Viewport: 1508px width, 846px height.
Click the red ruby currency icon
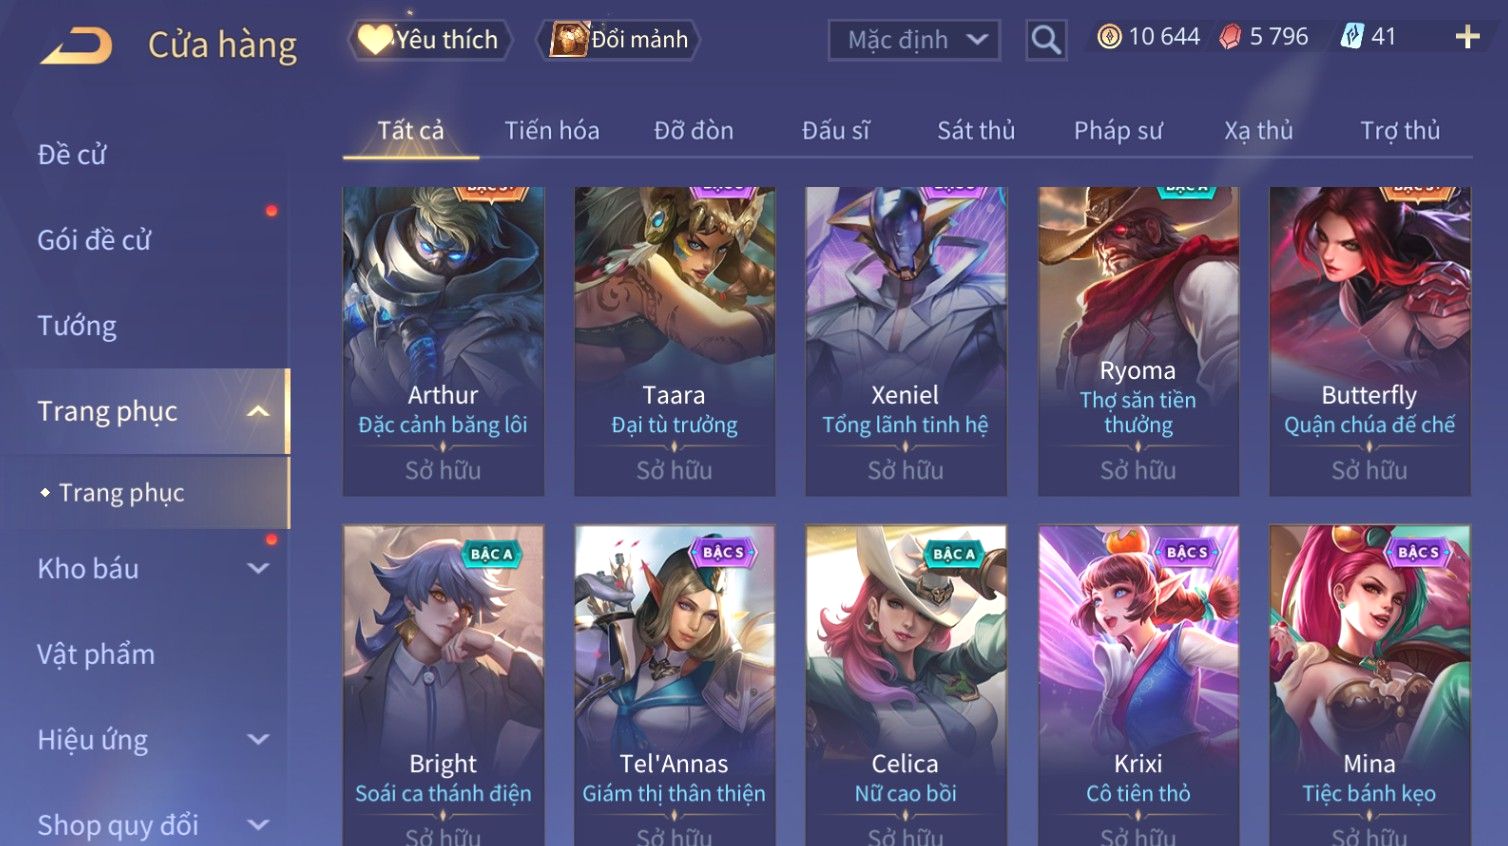(x=1230, y=37)
